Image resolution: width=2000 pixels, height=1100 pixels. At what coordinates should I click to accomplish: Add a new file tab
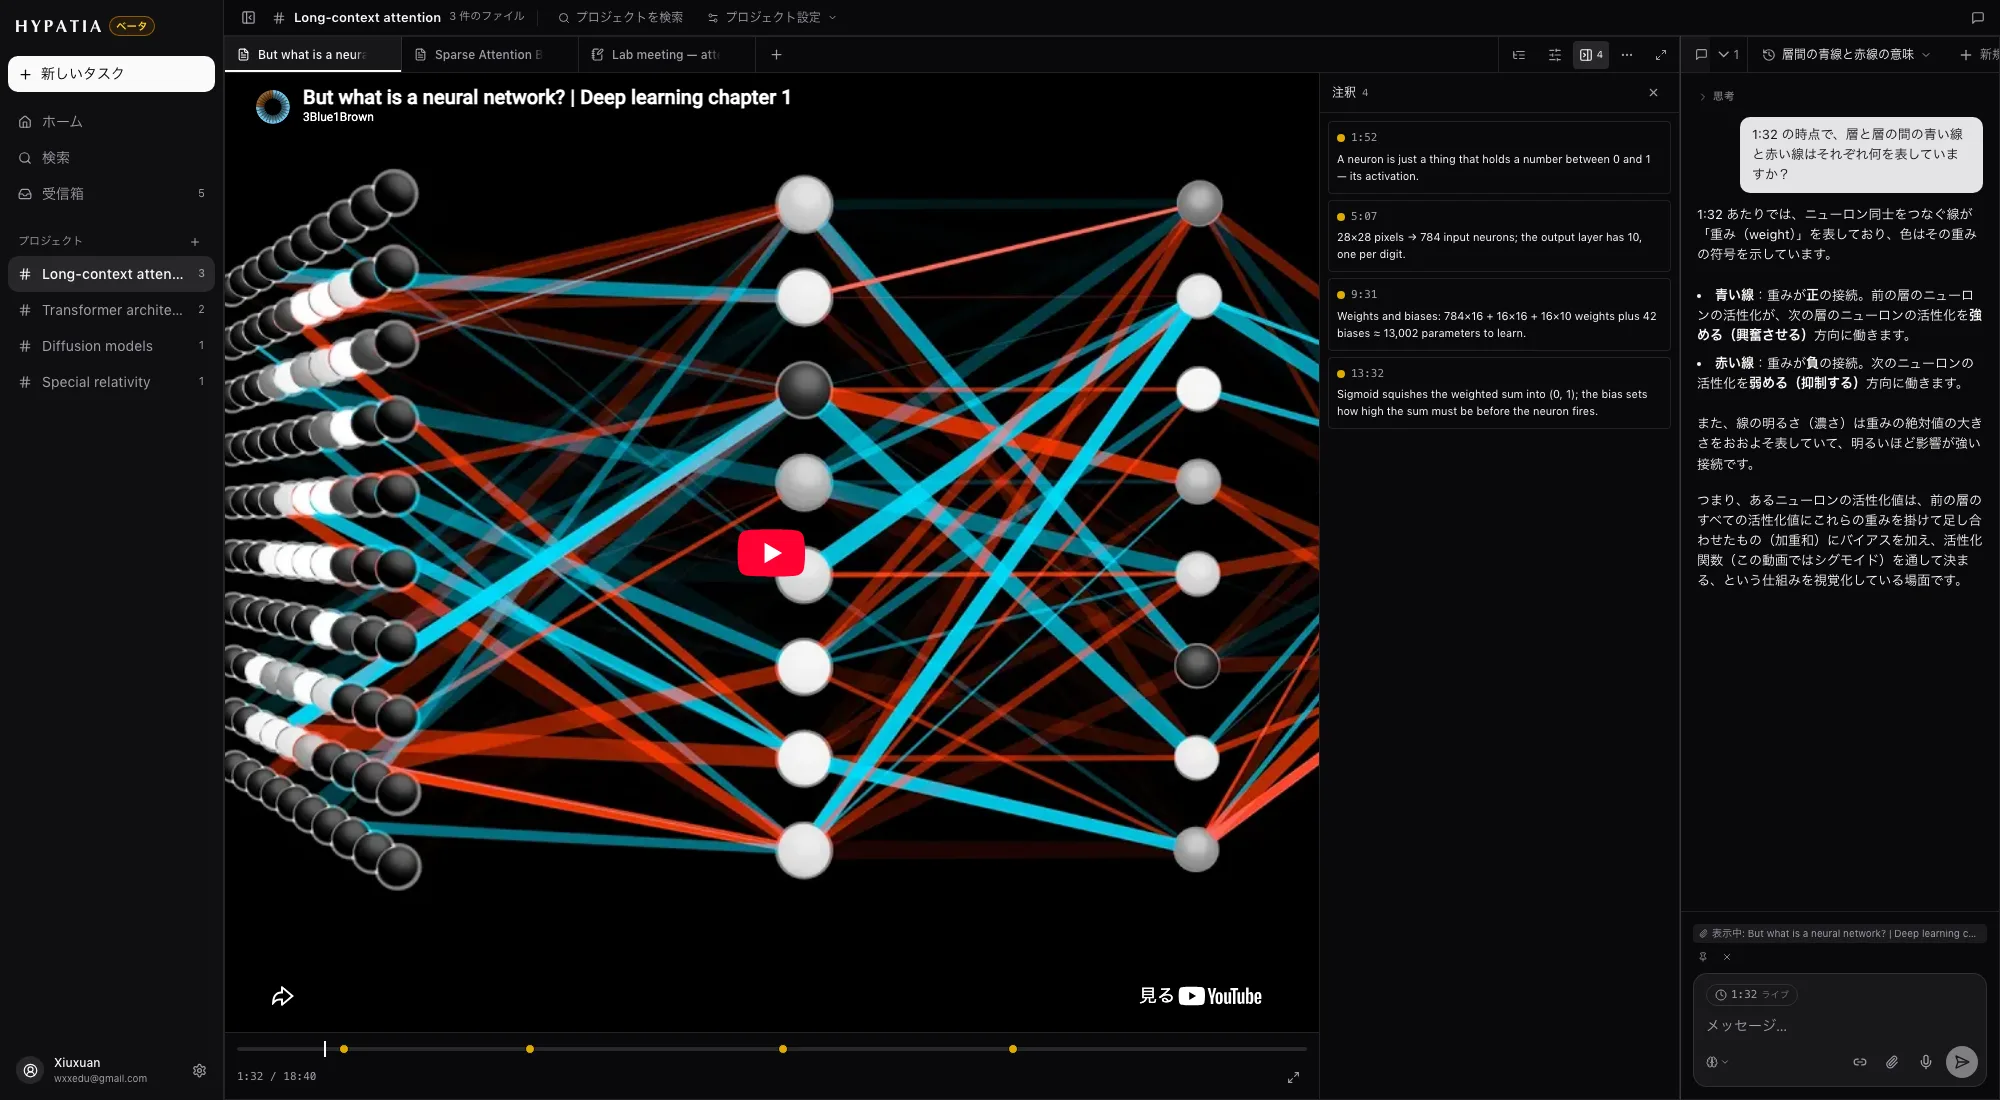(776, 55)
